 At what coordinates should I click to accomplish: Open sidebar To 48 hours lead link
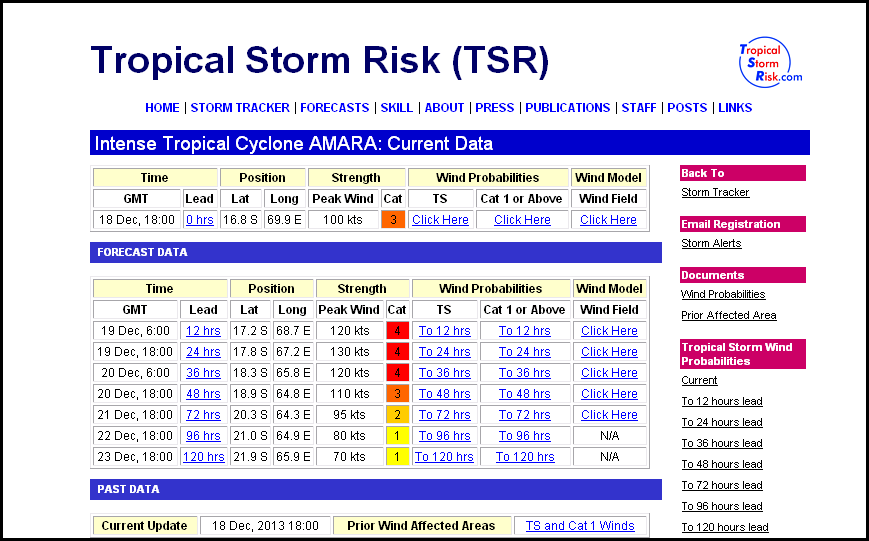(x=722, y=465)
